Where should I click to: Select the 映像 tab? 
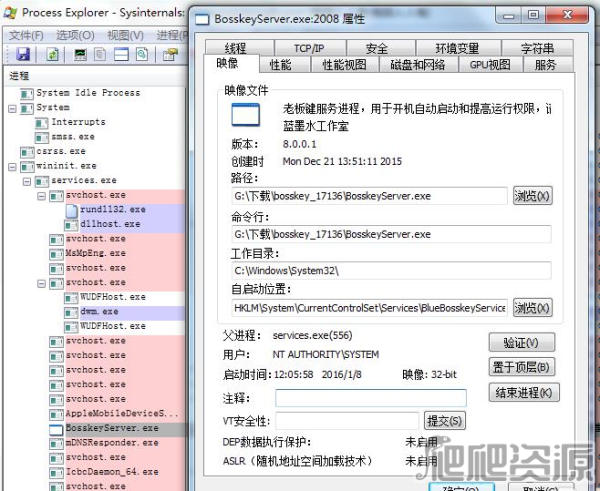[231, 63]
